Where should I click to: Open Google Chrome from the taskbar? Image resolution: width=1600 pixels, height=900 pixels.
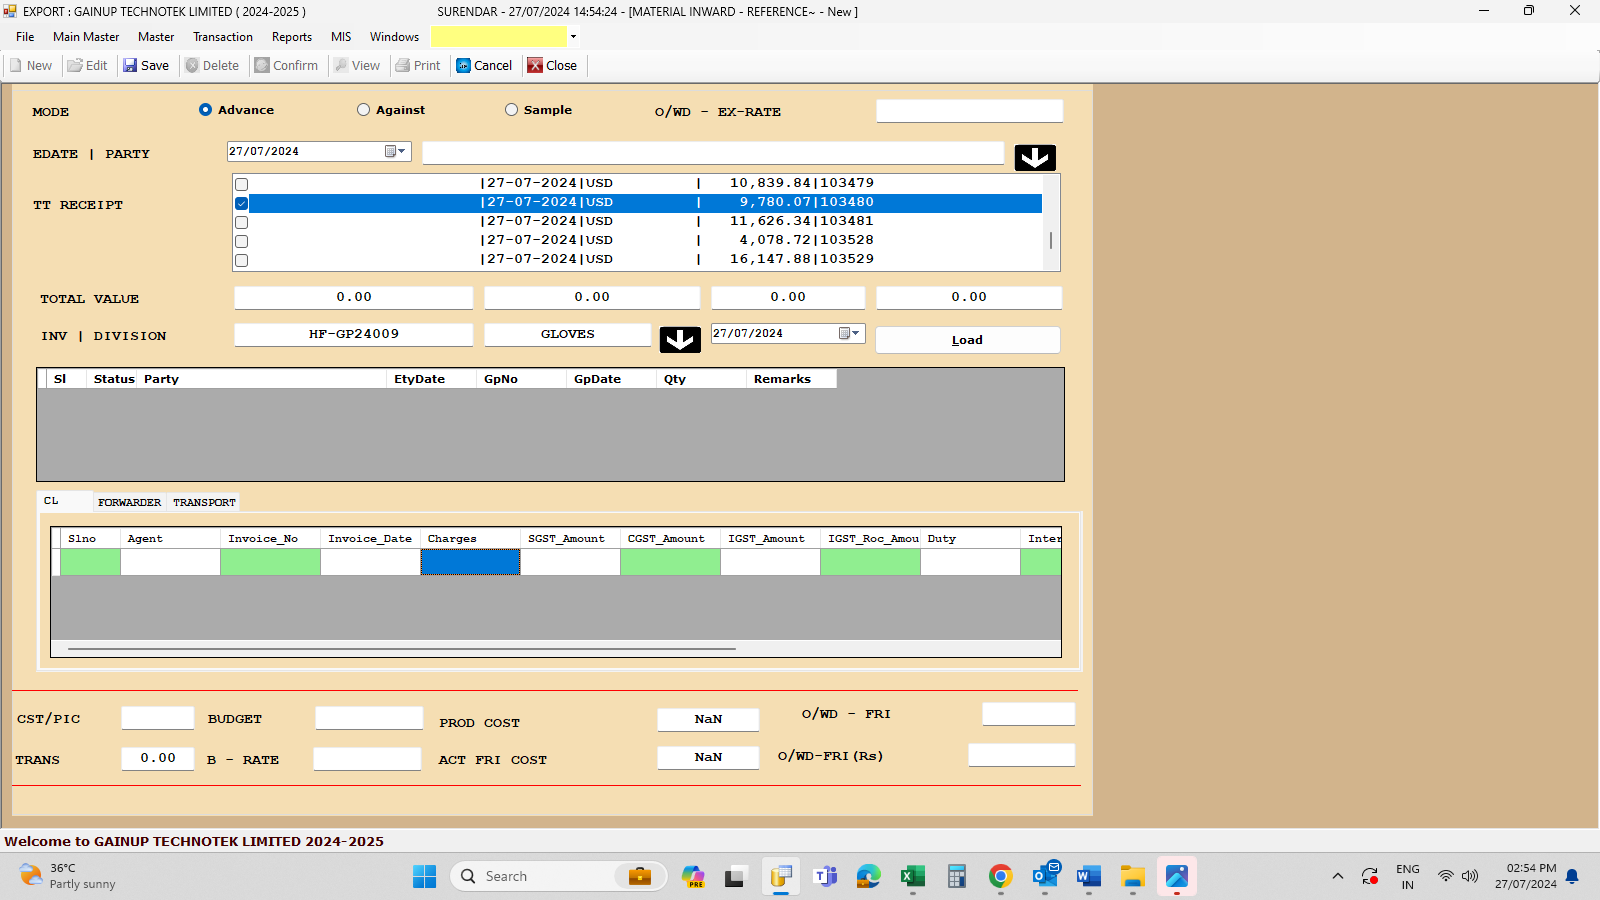click(1000, 877)
